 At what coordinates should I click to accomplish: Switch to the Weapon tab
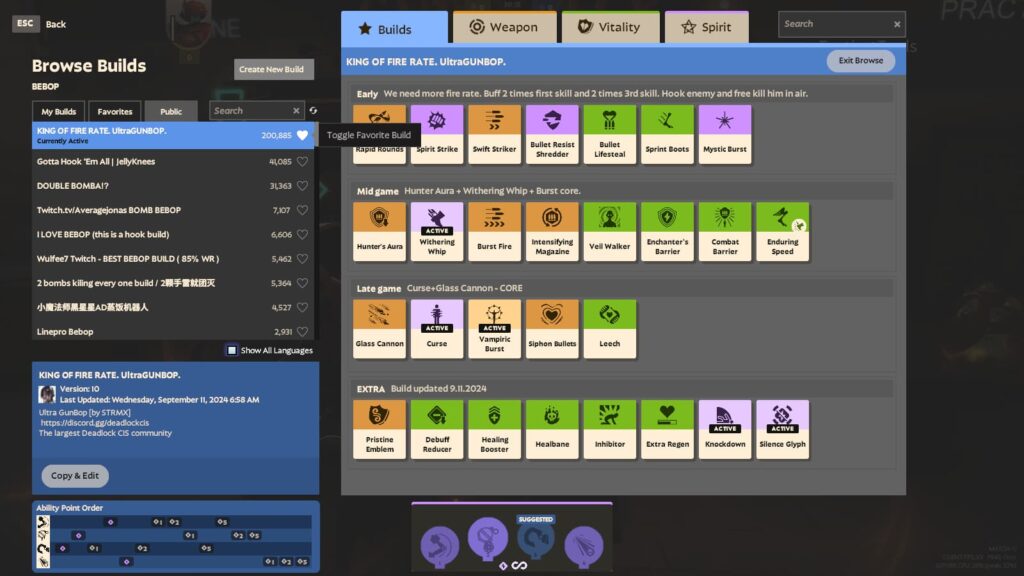[x=504, y=27]
